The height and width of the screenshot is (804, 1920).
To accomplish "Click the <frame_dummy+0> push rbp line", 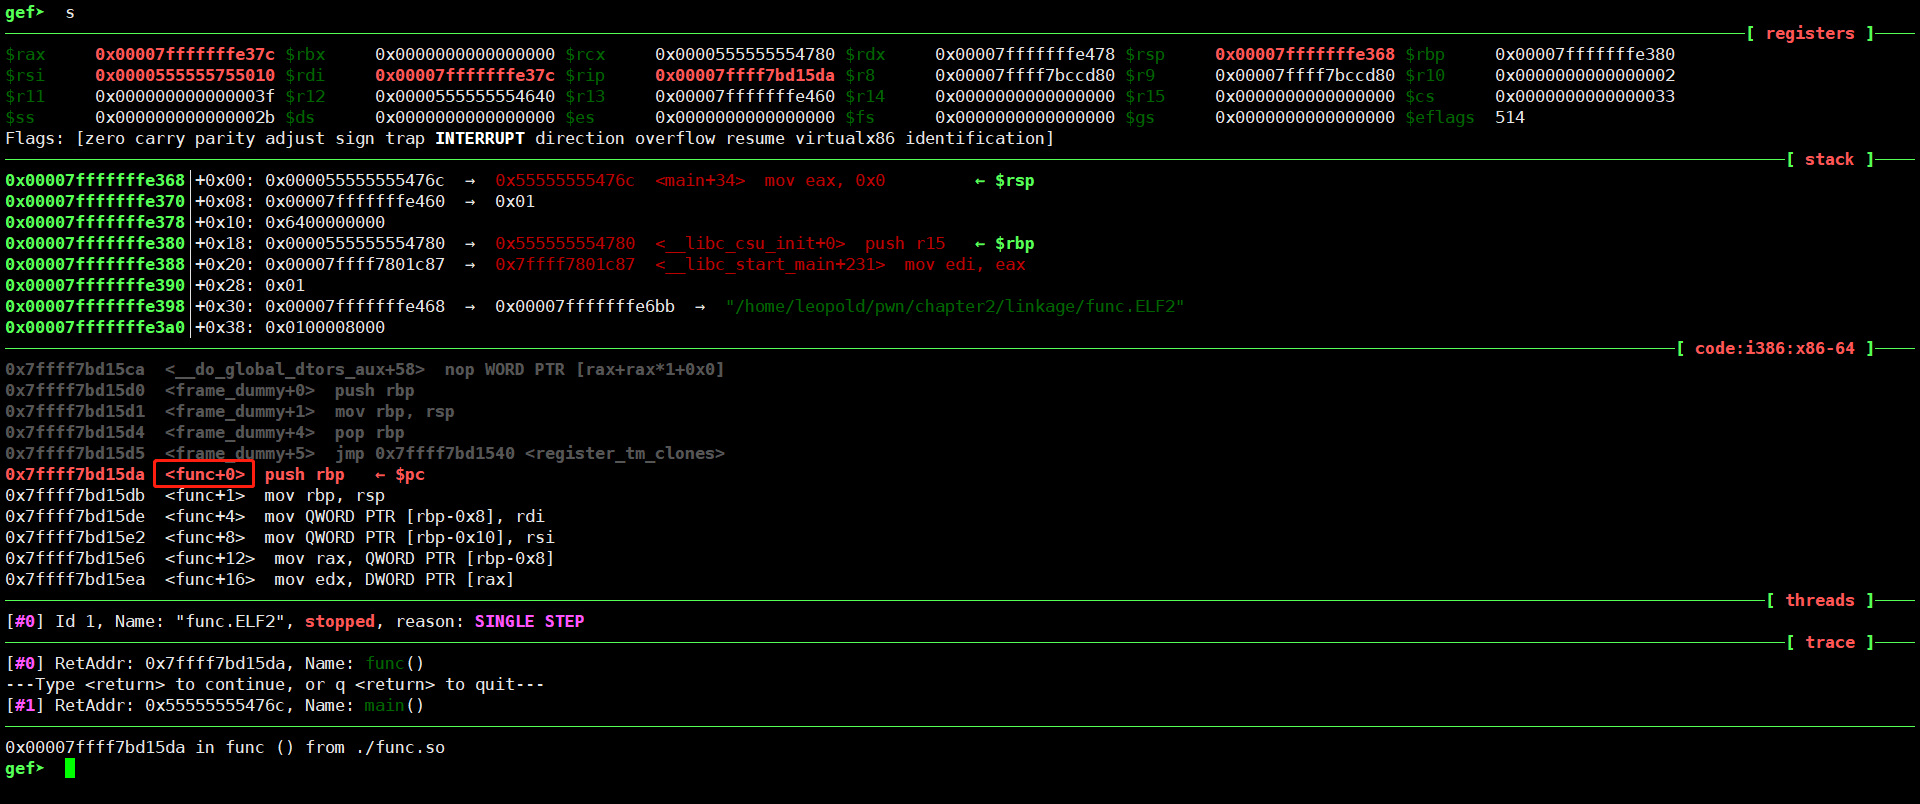I will 210,390.
